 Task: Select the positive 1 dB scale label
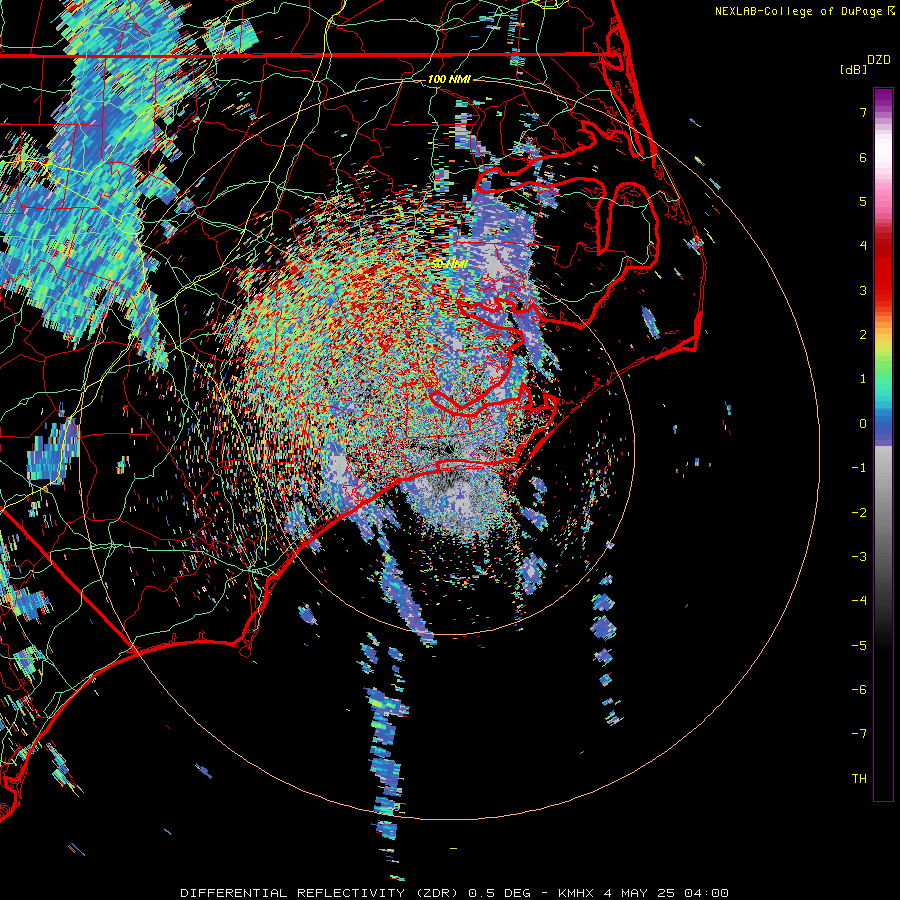coord(863,379)
